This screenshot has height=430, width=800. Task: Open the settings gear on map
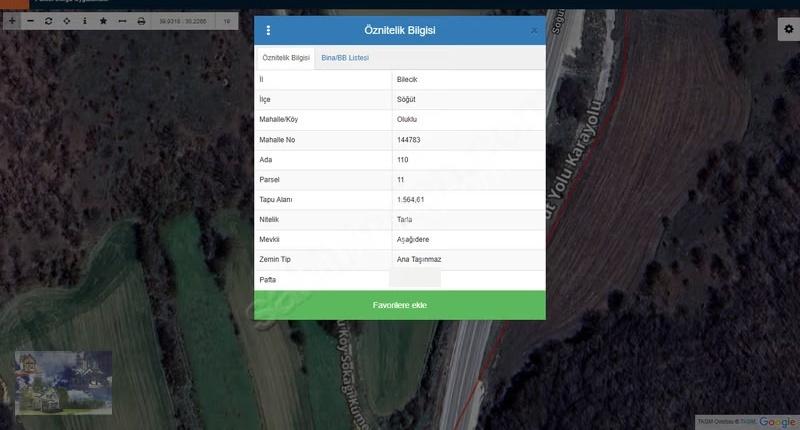coord(789,29)
